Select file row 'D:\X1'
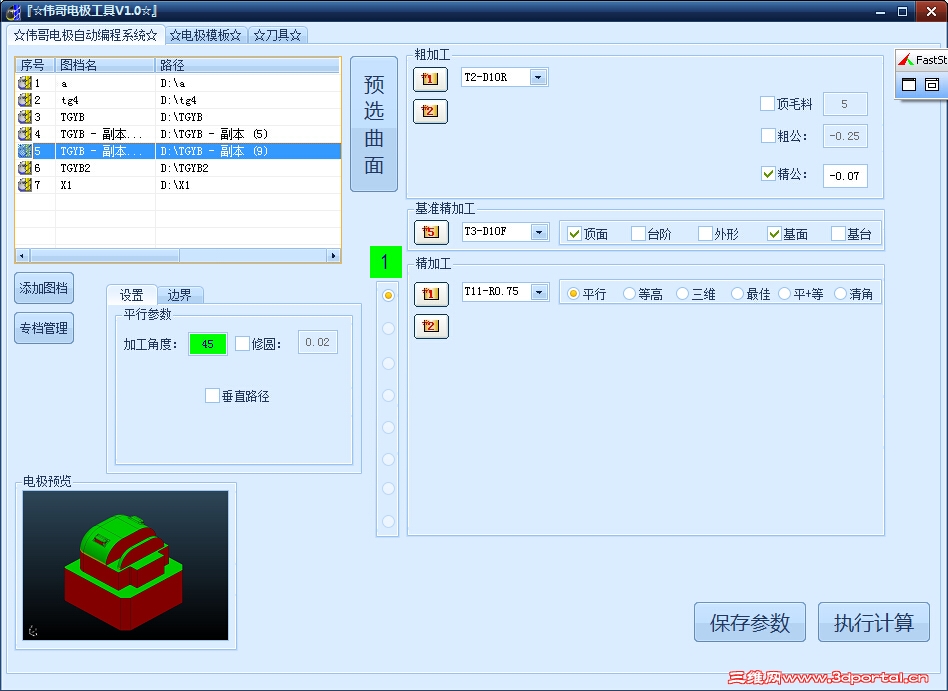This screenshot has height=691, width=948. (178, 184)
